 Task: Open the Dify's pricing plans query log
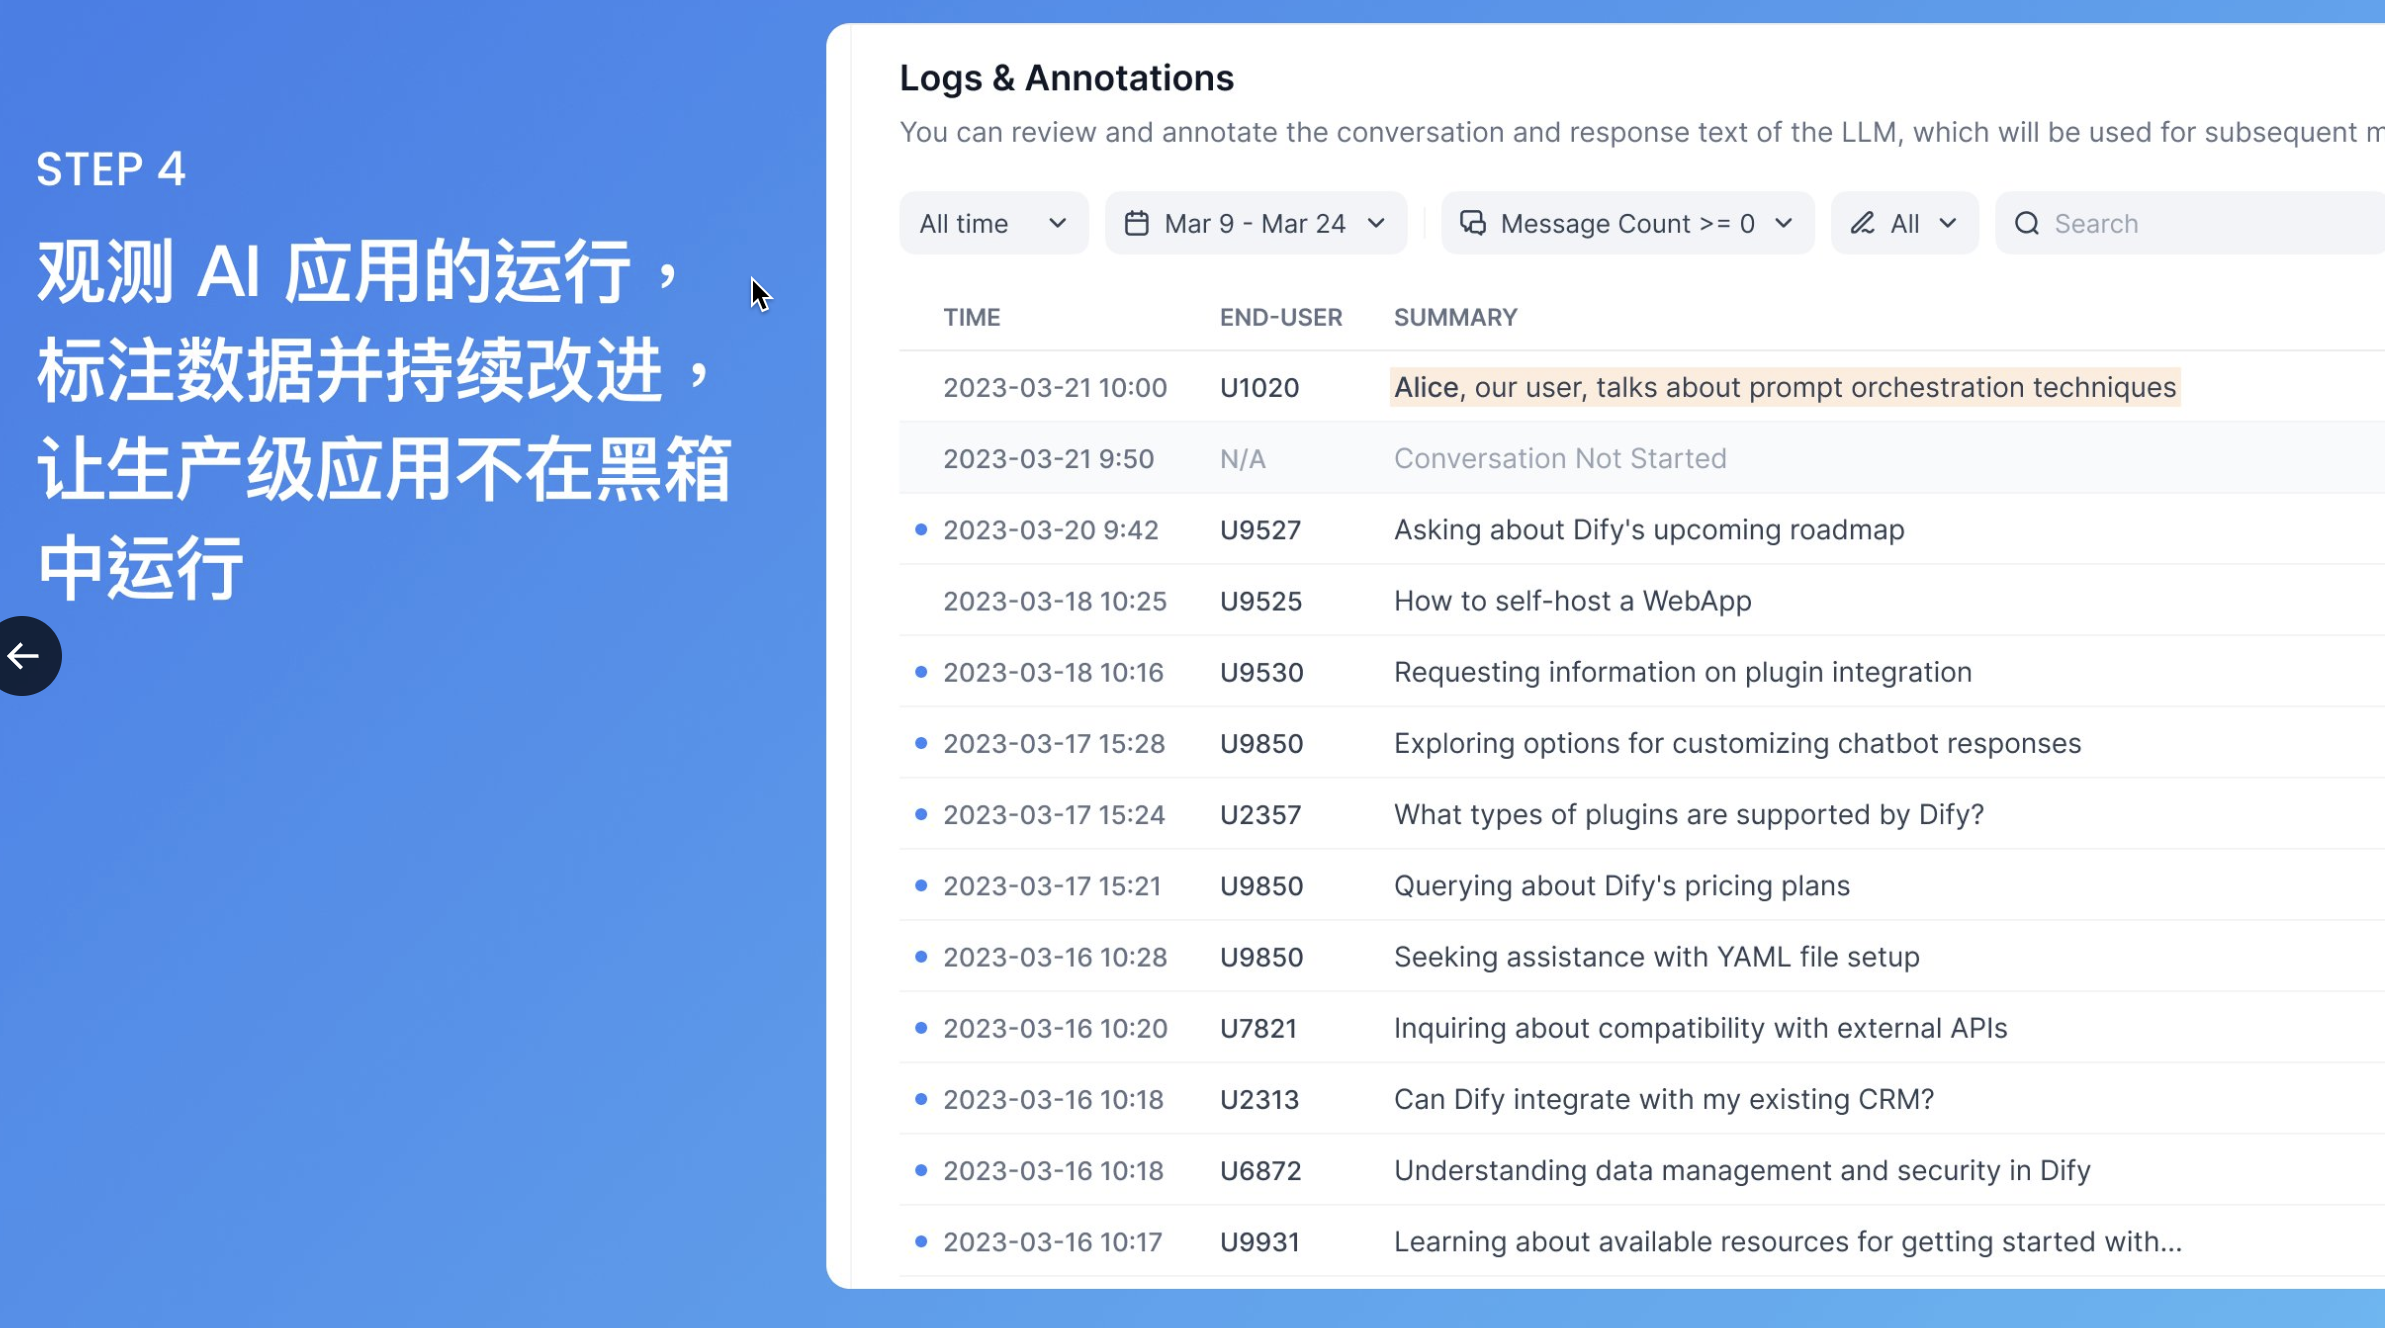pyautogui.click(x=1621, y=886)
